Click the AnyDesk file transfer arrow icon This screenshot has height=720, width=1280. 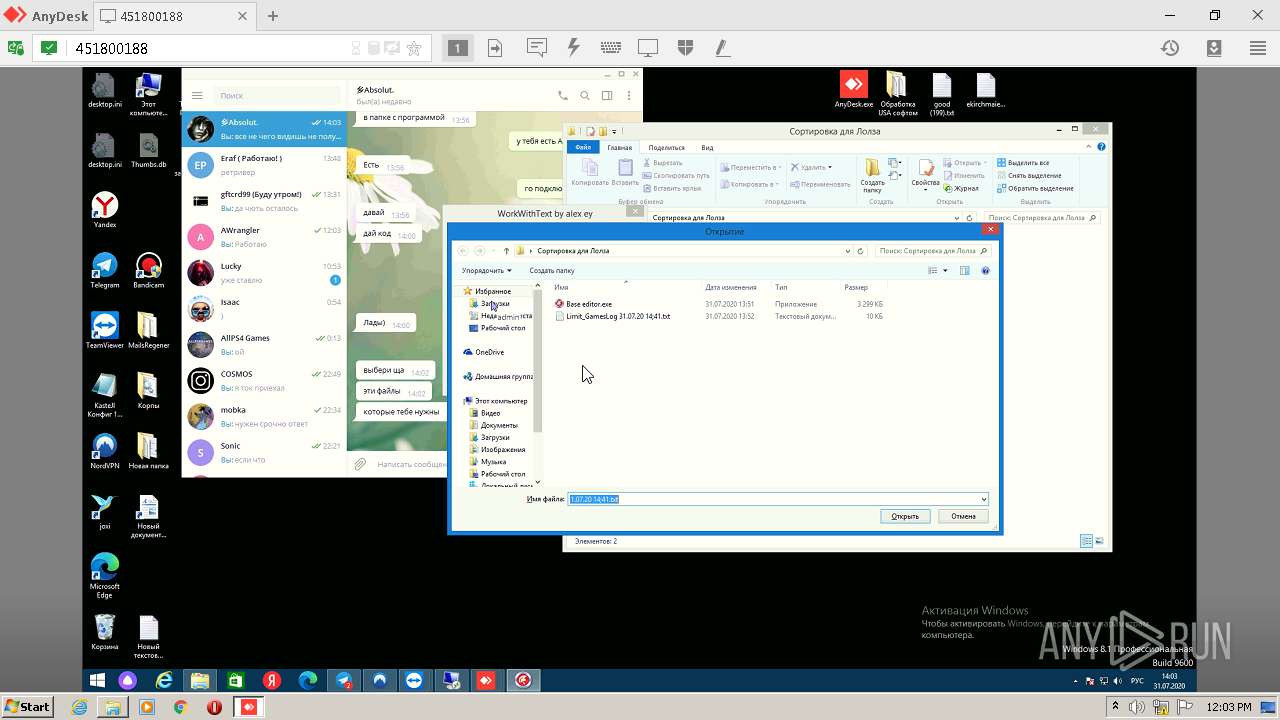(495, 48)
